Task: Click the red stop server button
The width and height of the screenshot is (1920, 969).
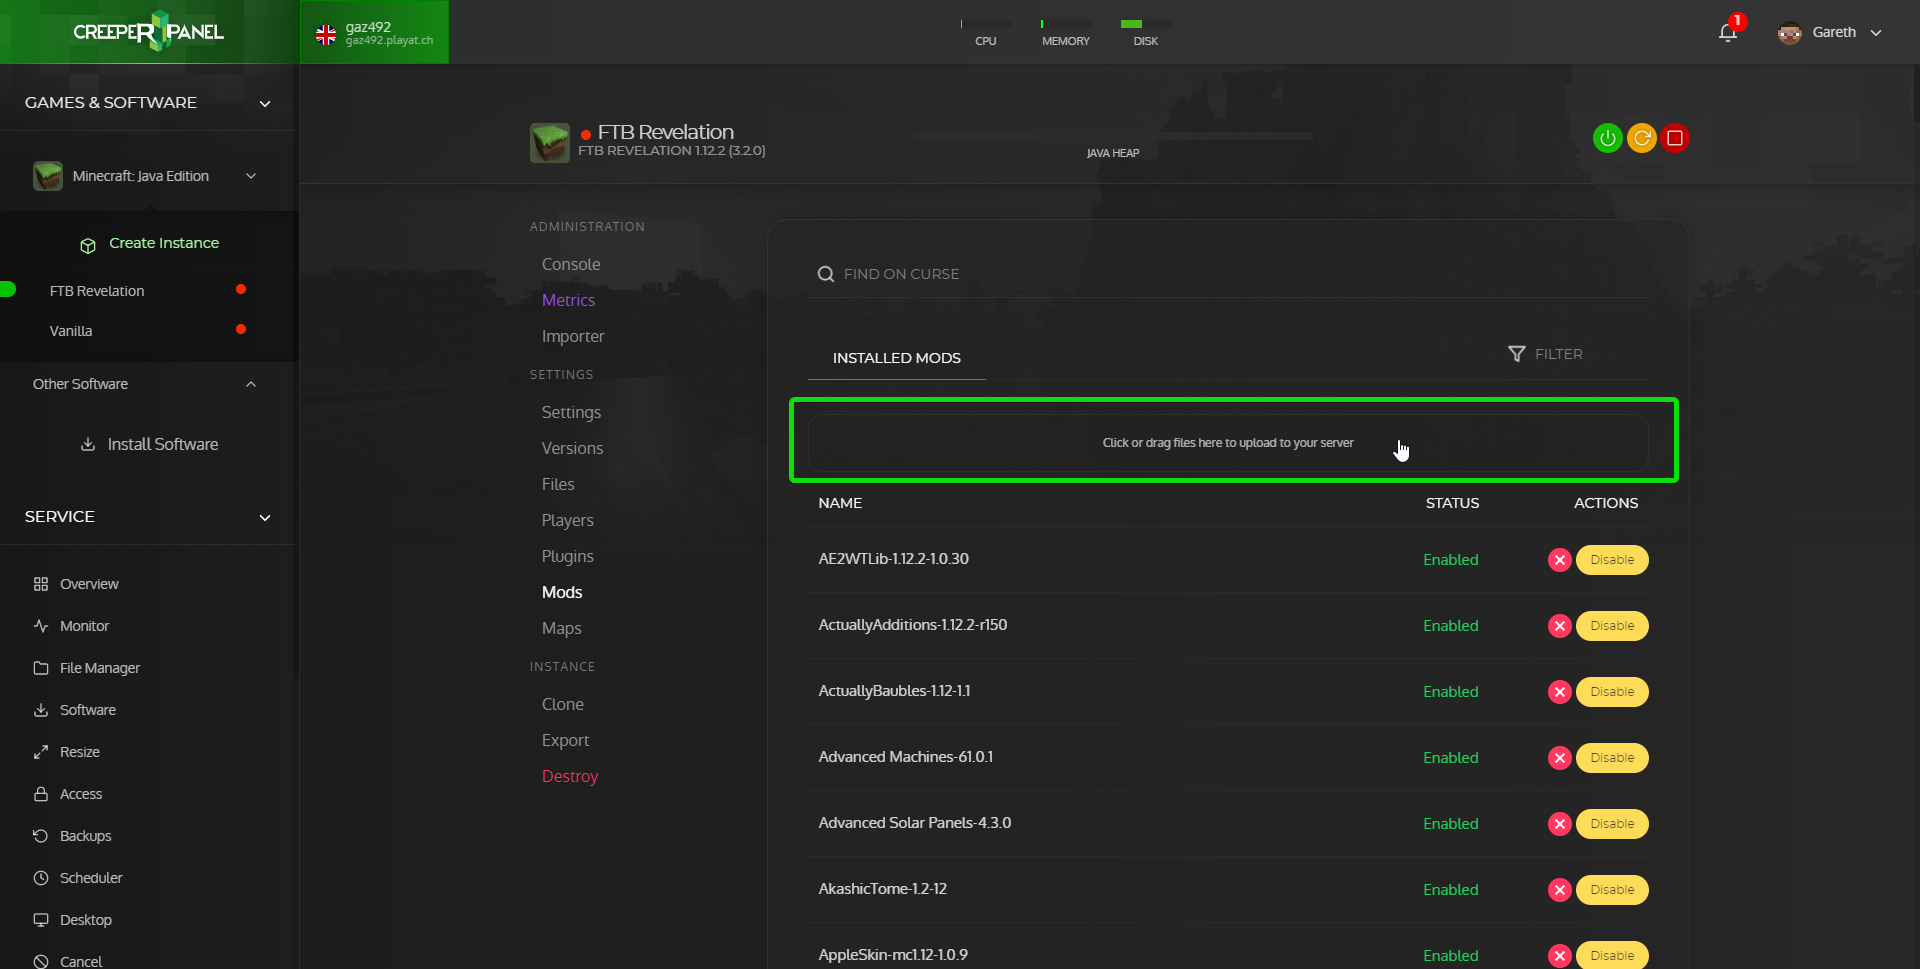Action: coord(1675,138)
